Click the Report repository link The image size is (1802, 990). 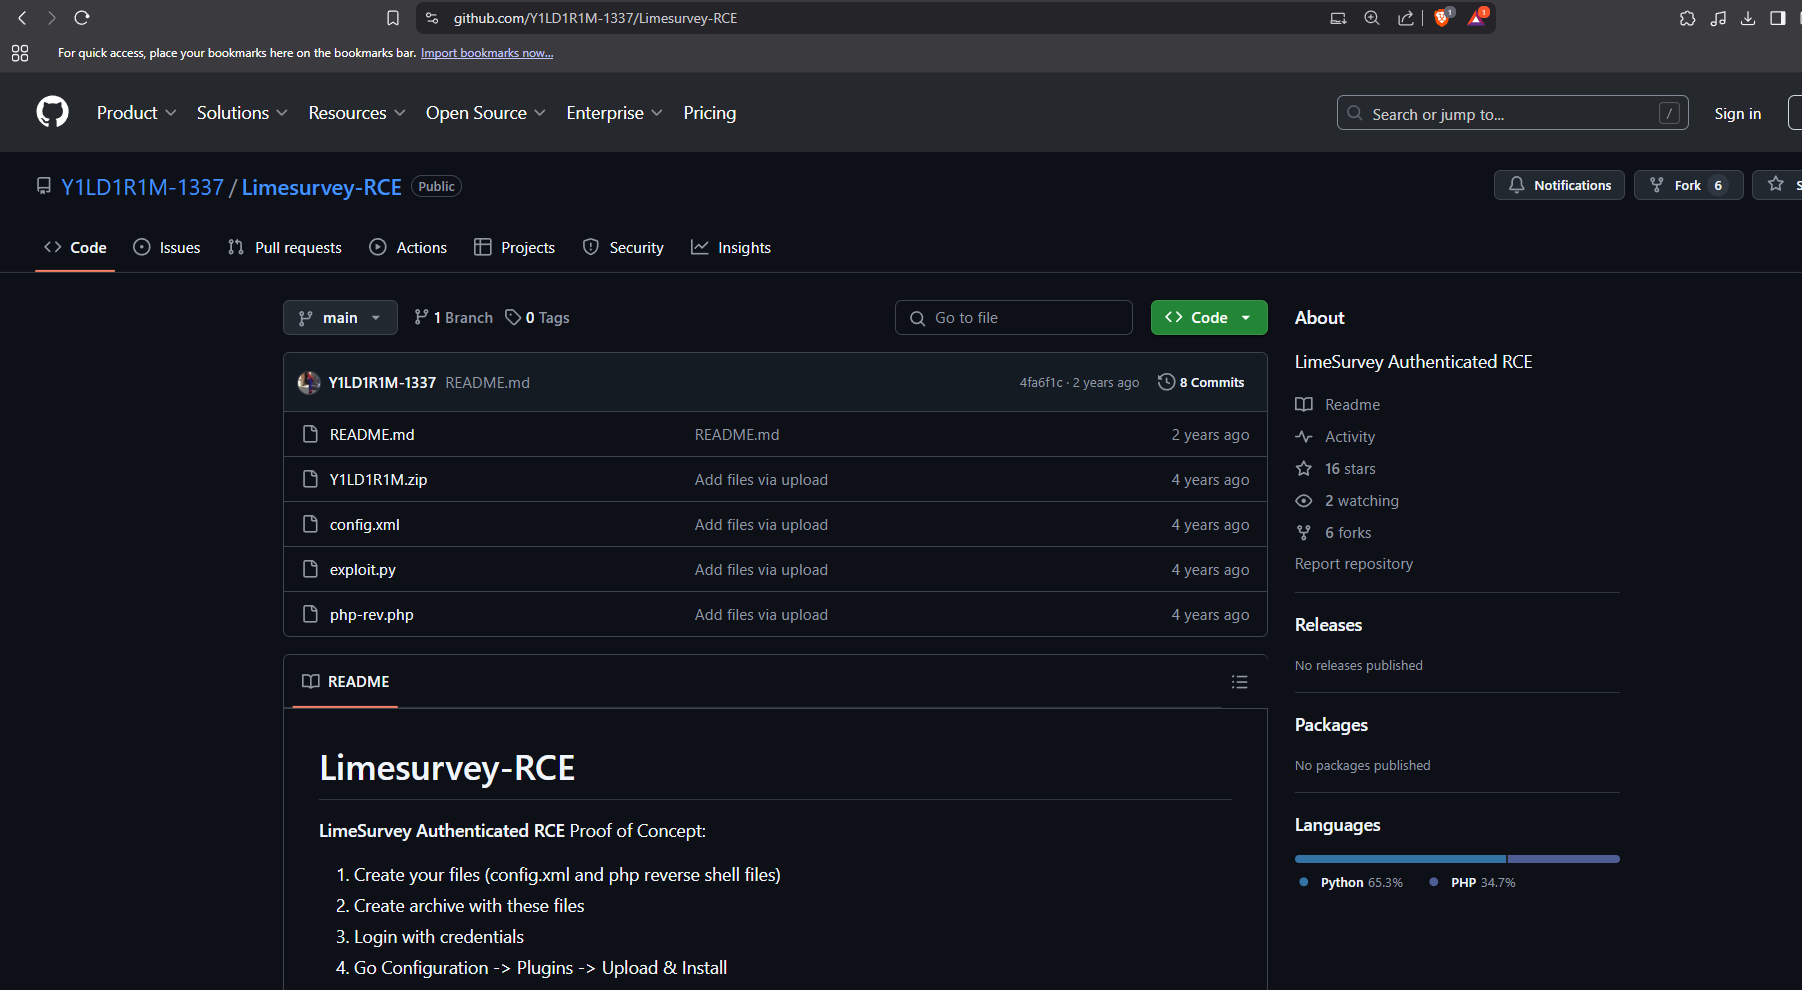1354,564
